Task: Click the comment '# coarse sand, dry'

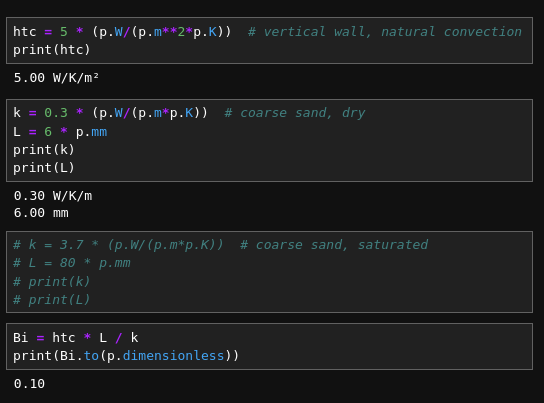Action: (x=295, y=113)
